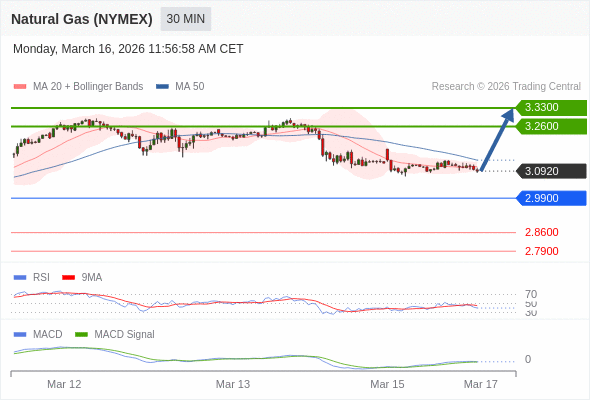Click the Mar 15 date axis label

387,384
